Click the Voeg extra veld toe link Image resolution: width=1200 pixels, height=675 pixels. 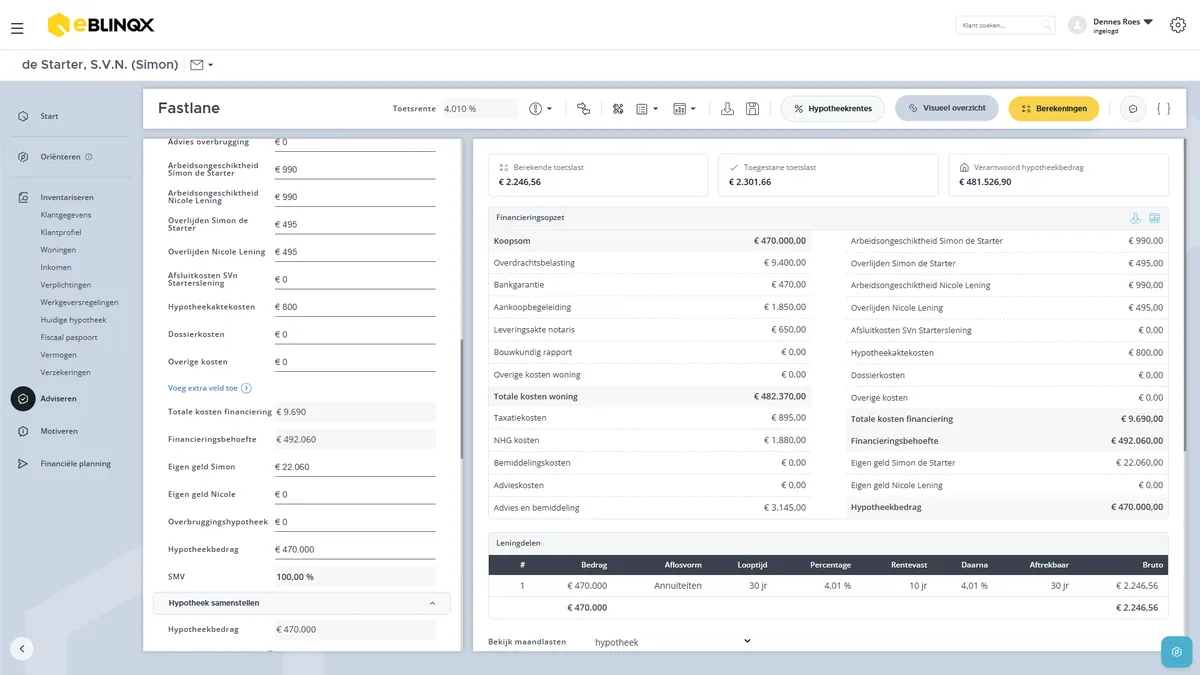coord(209,388)
